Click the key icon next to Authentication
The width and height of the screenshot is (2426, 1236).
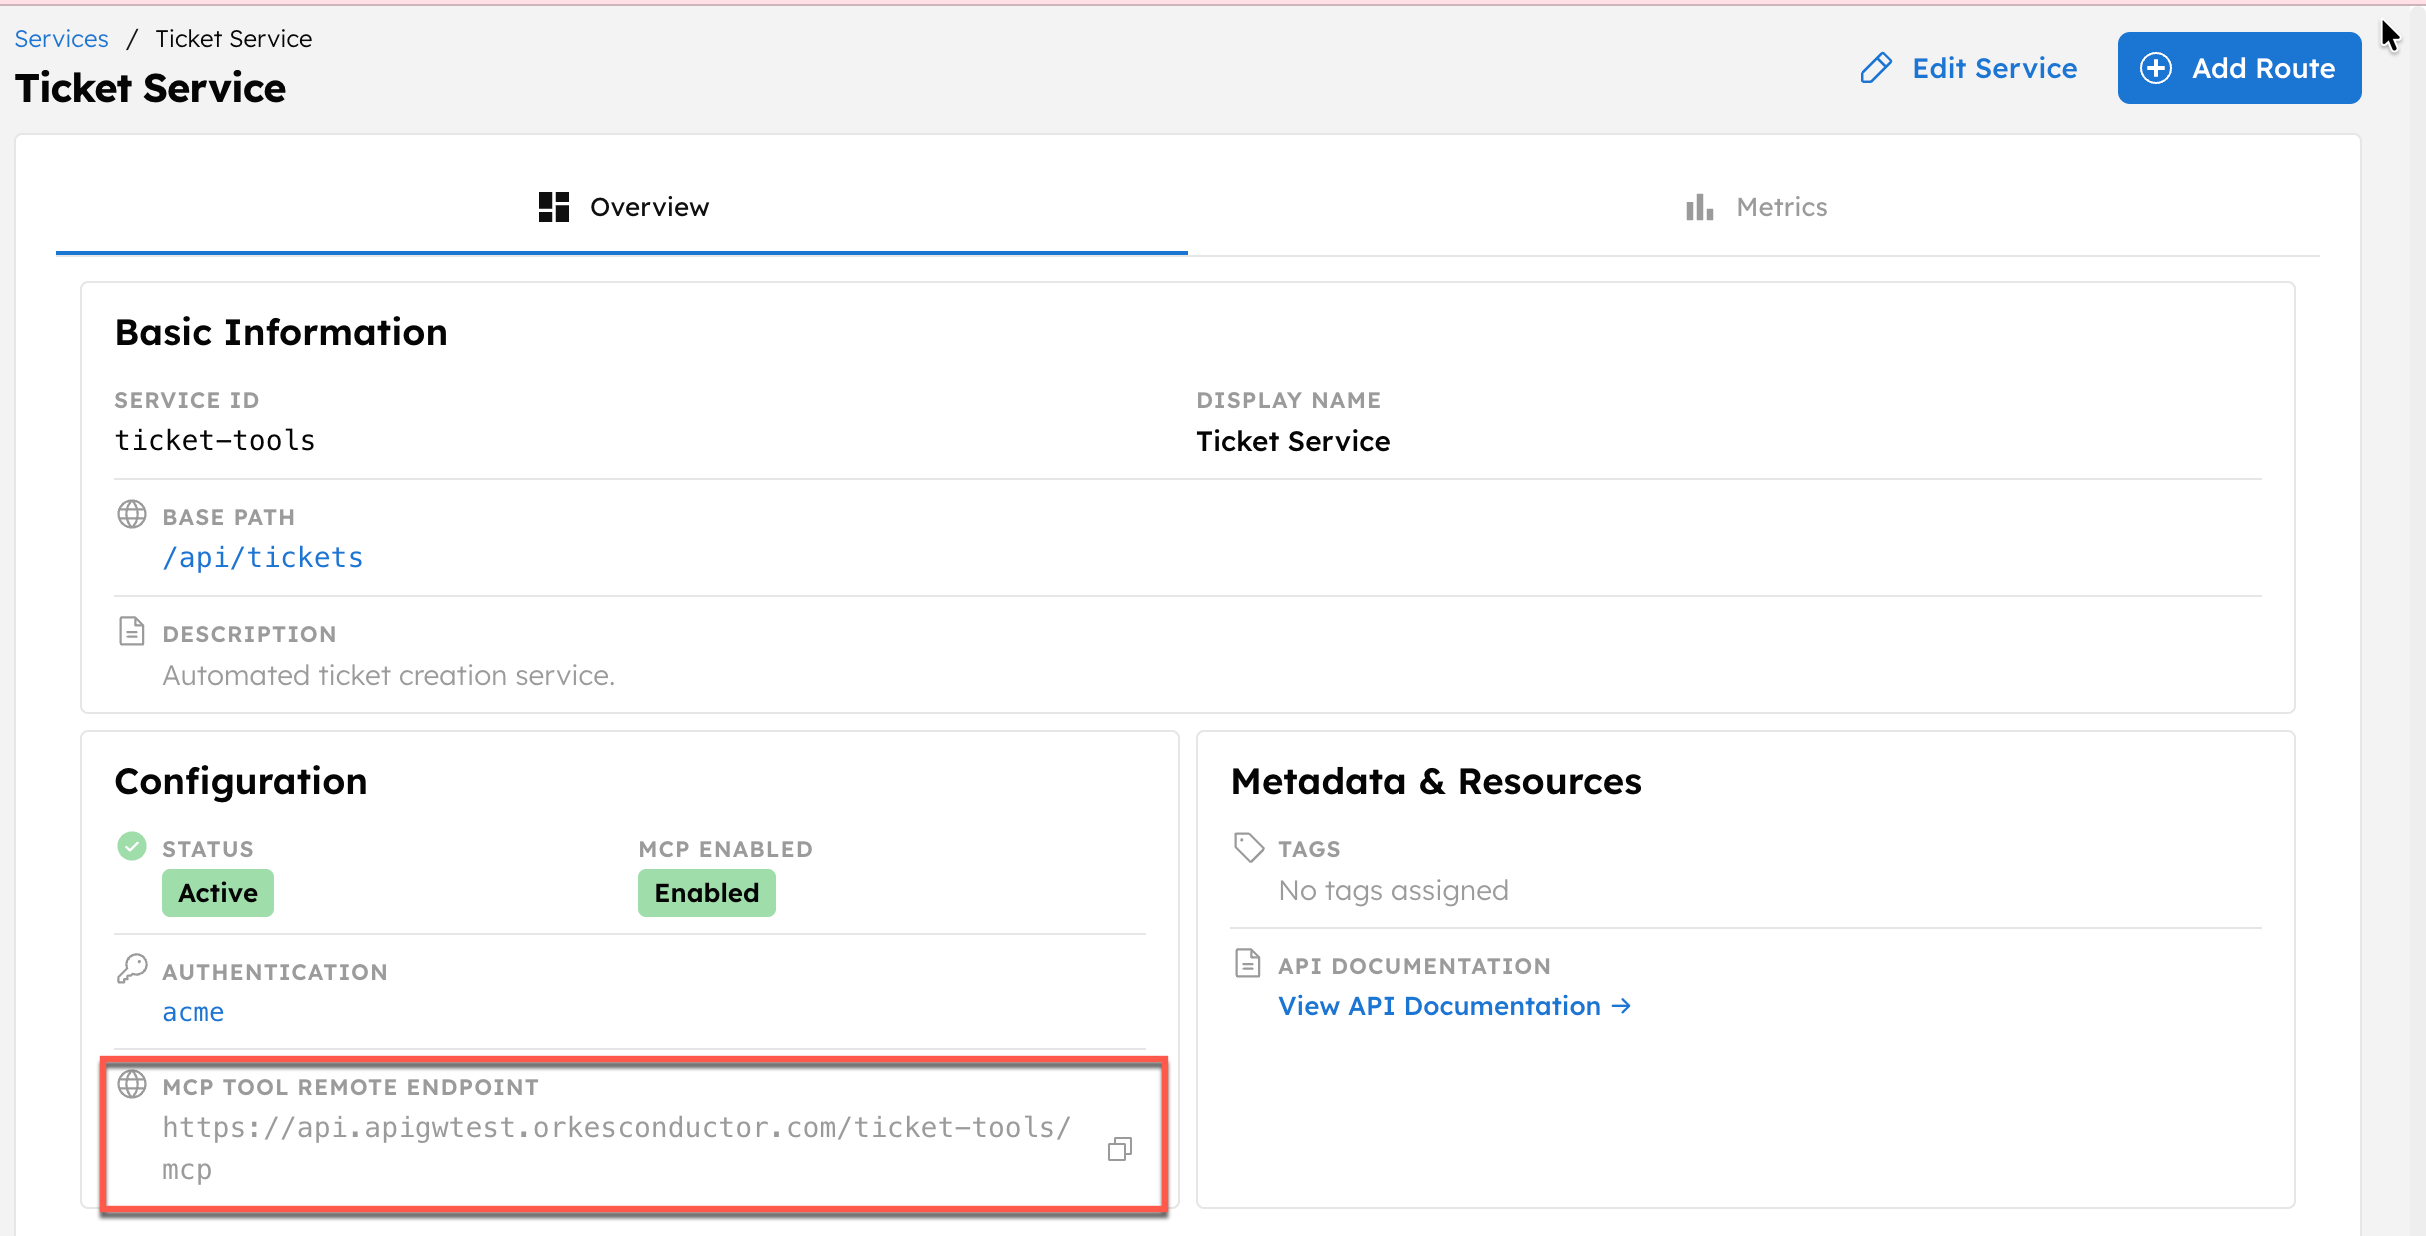pos(131,968)
